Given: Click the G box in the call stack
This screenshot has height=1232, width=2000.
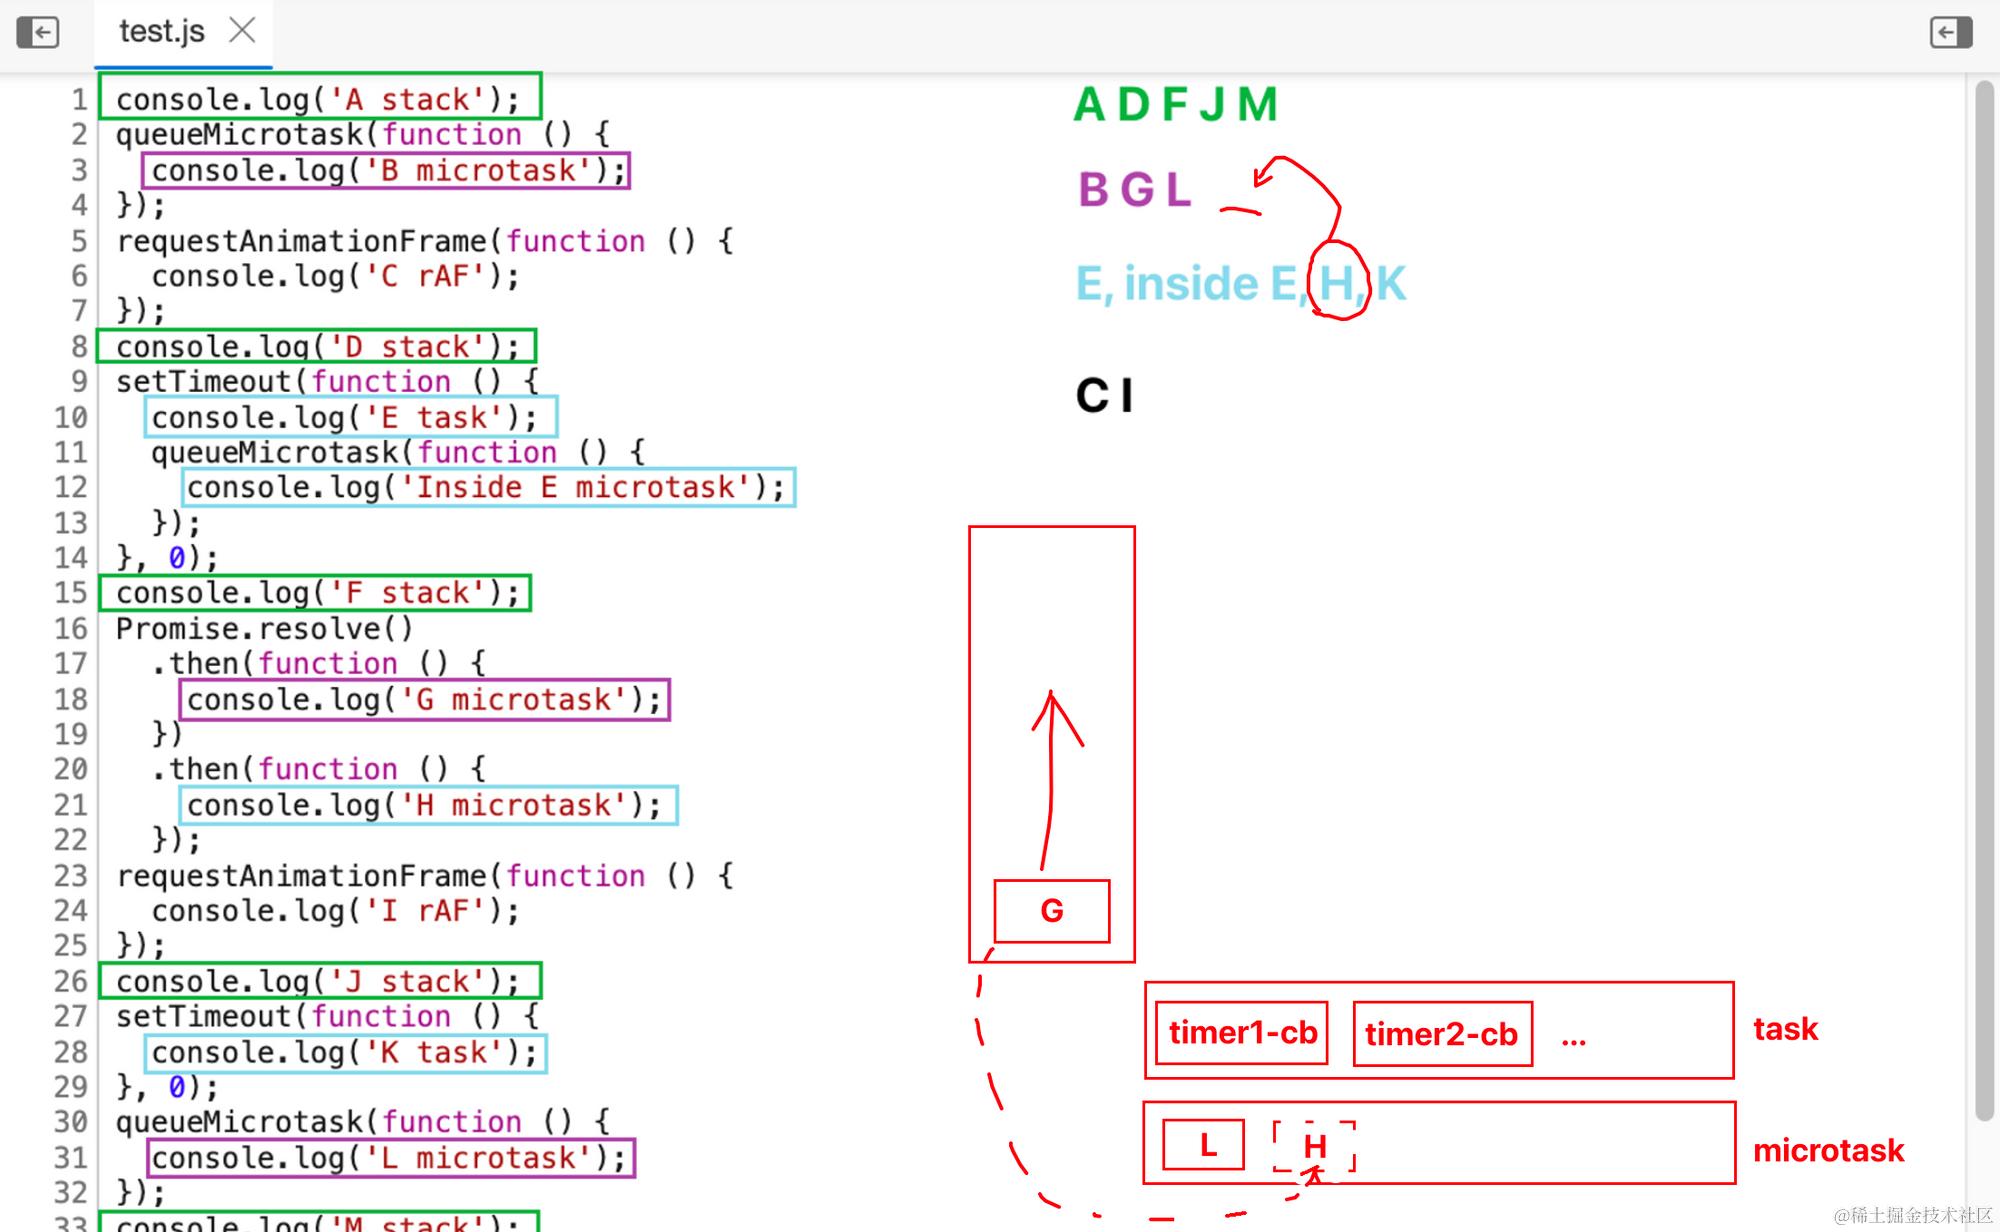Looking at the screenshot, I should point(1051,911).
